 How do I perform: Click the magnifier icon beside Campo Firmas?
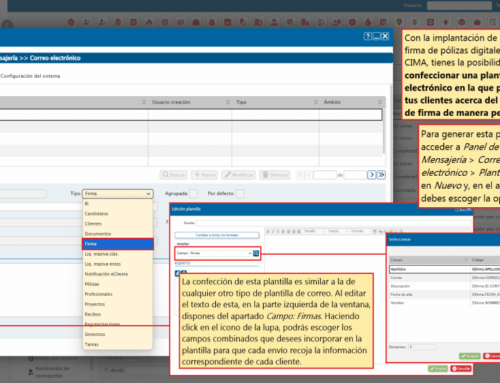pyautogui.click(x=256, y=253)
